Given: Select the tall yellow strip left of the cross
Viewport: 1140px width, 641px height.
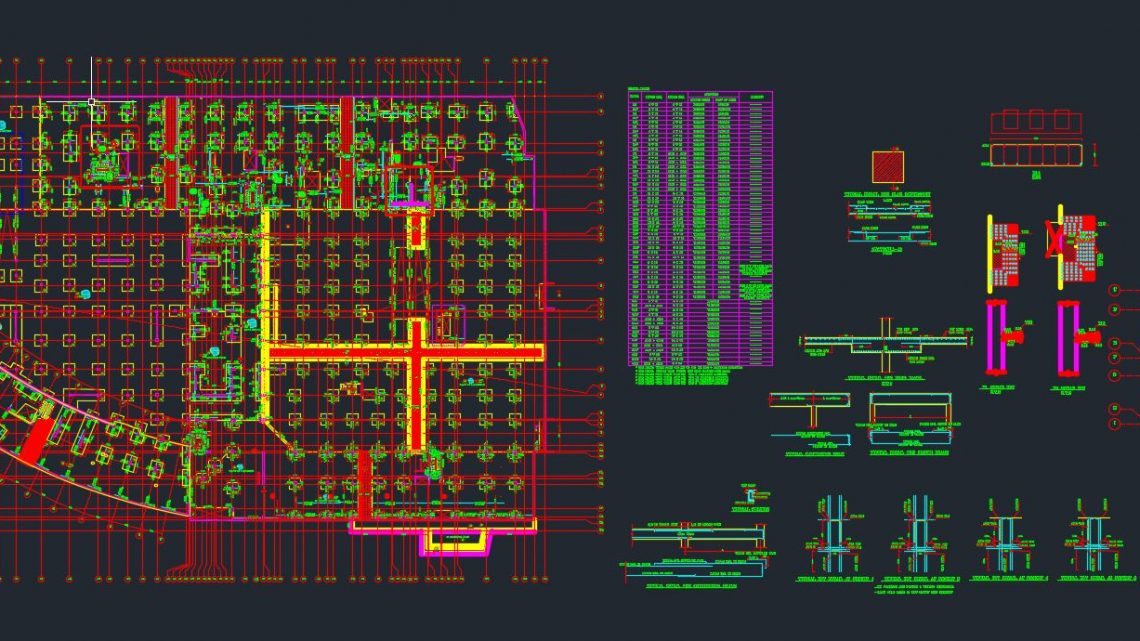Looking at the screenshot, I should 266,314.
